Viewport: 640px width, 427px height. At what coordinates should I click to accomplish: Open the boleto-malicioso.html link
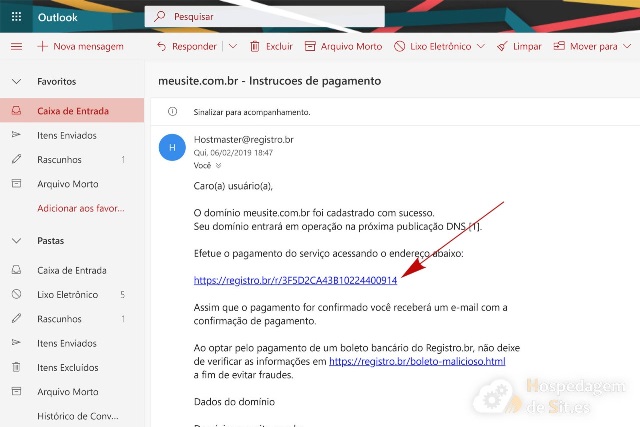coord(417,361)
